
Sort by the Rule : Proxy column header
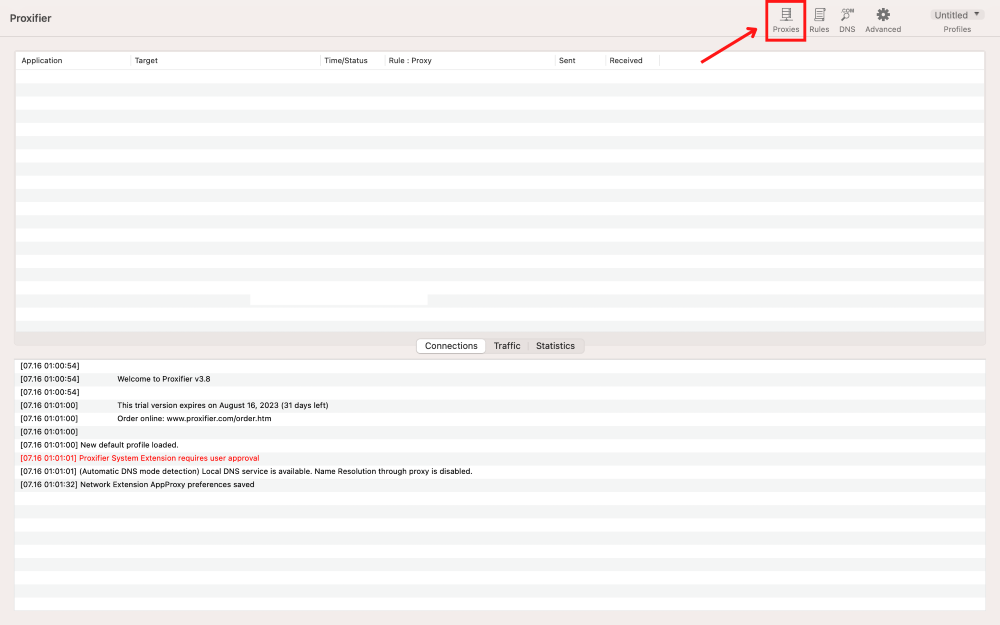[470, 61]
